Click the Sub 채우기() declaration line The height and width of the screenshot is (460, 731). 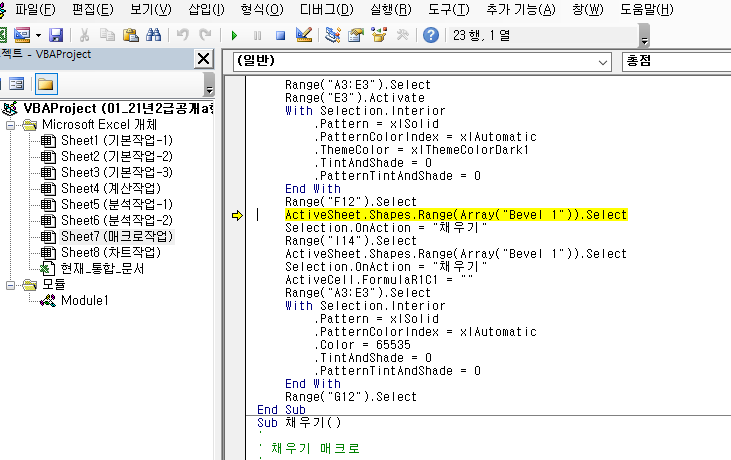point(299,423)
